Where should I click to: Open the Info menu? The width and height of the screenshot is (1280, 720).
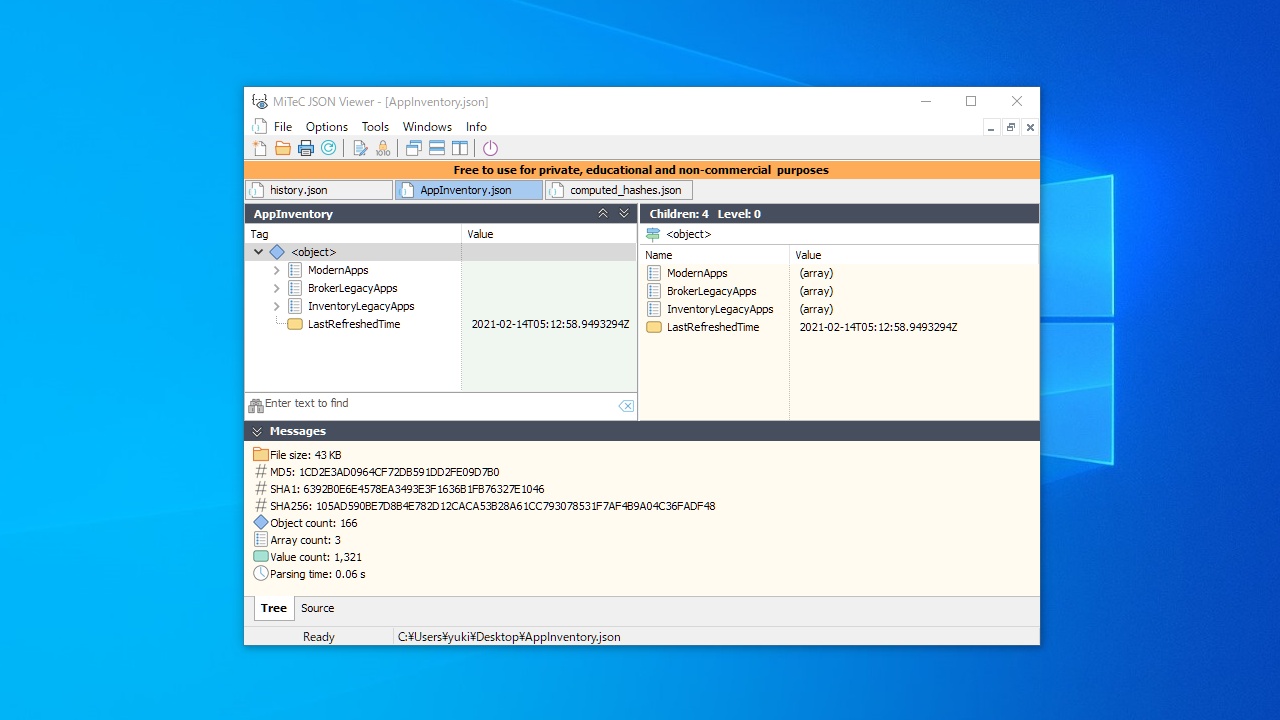476,127
